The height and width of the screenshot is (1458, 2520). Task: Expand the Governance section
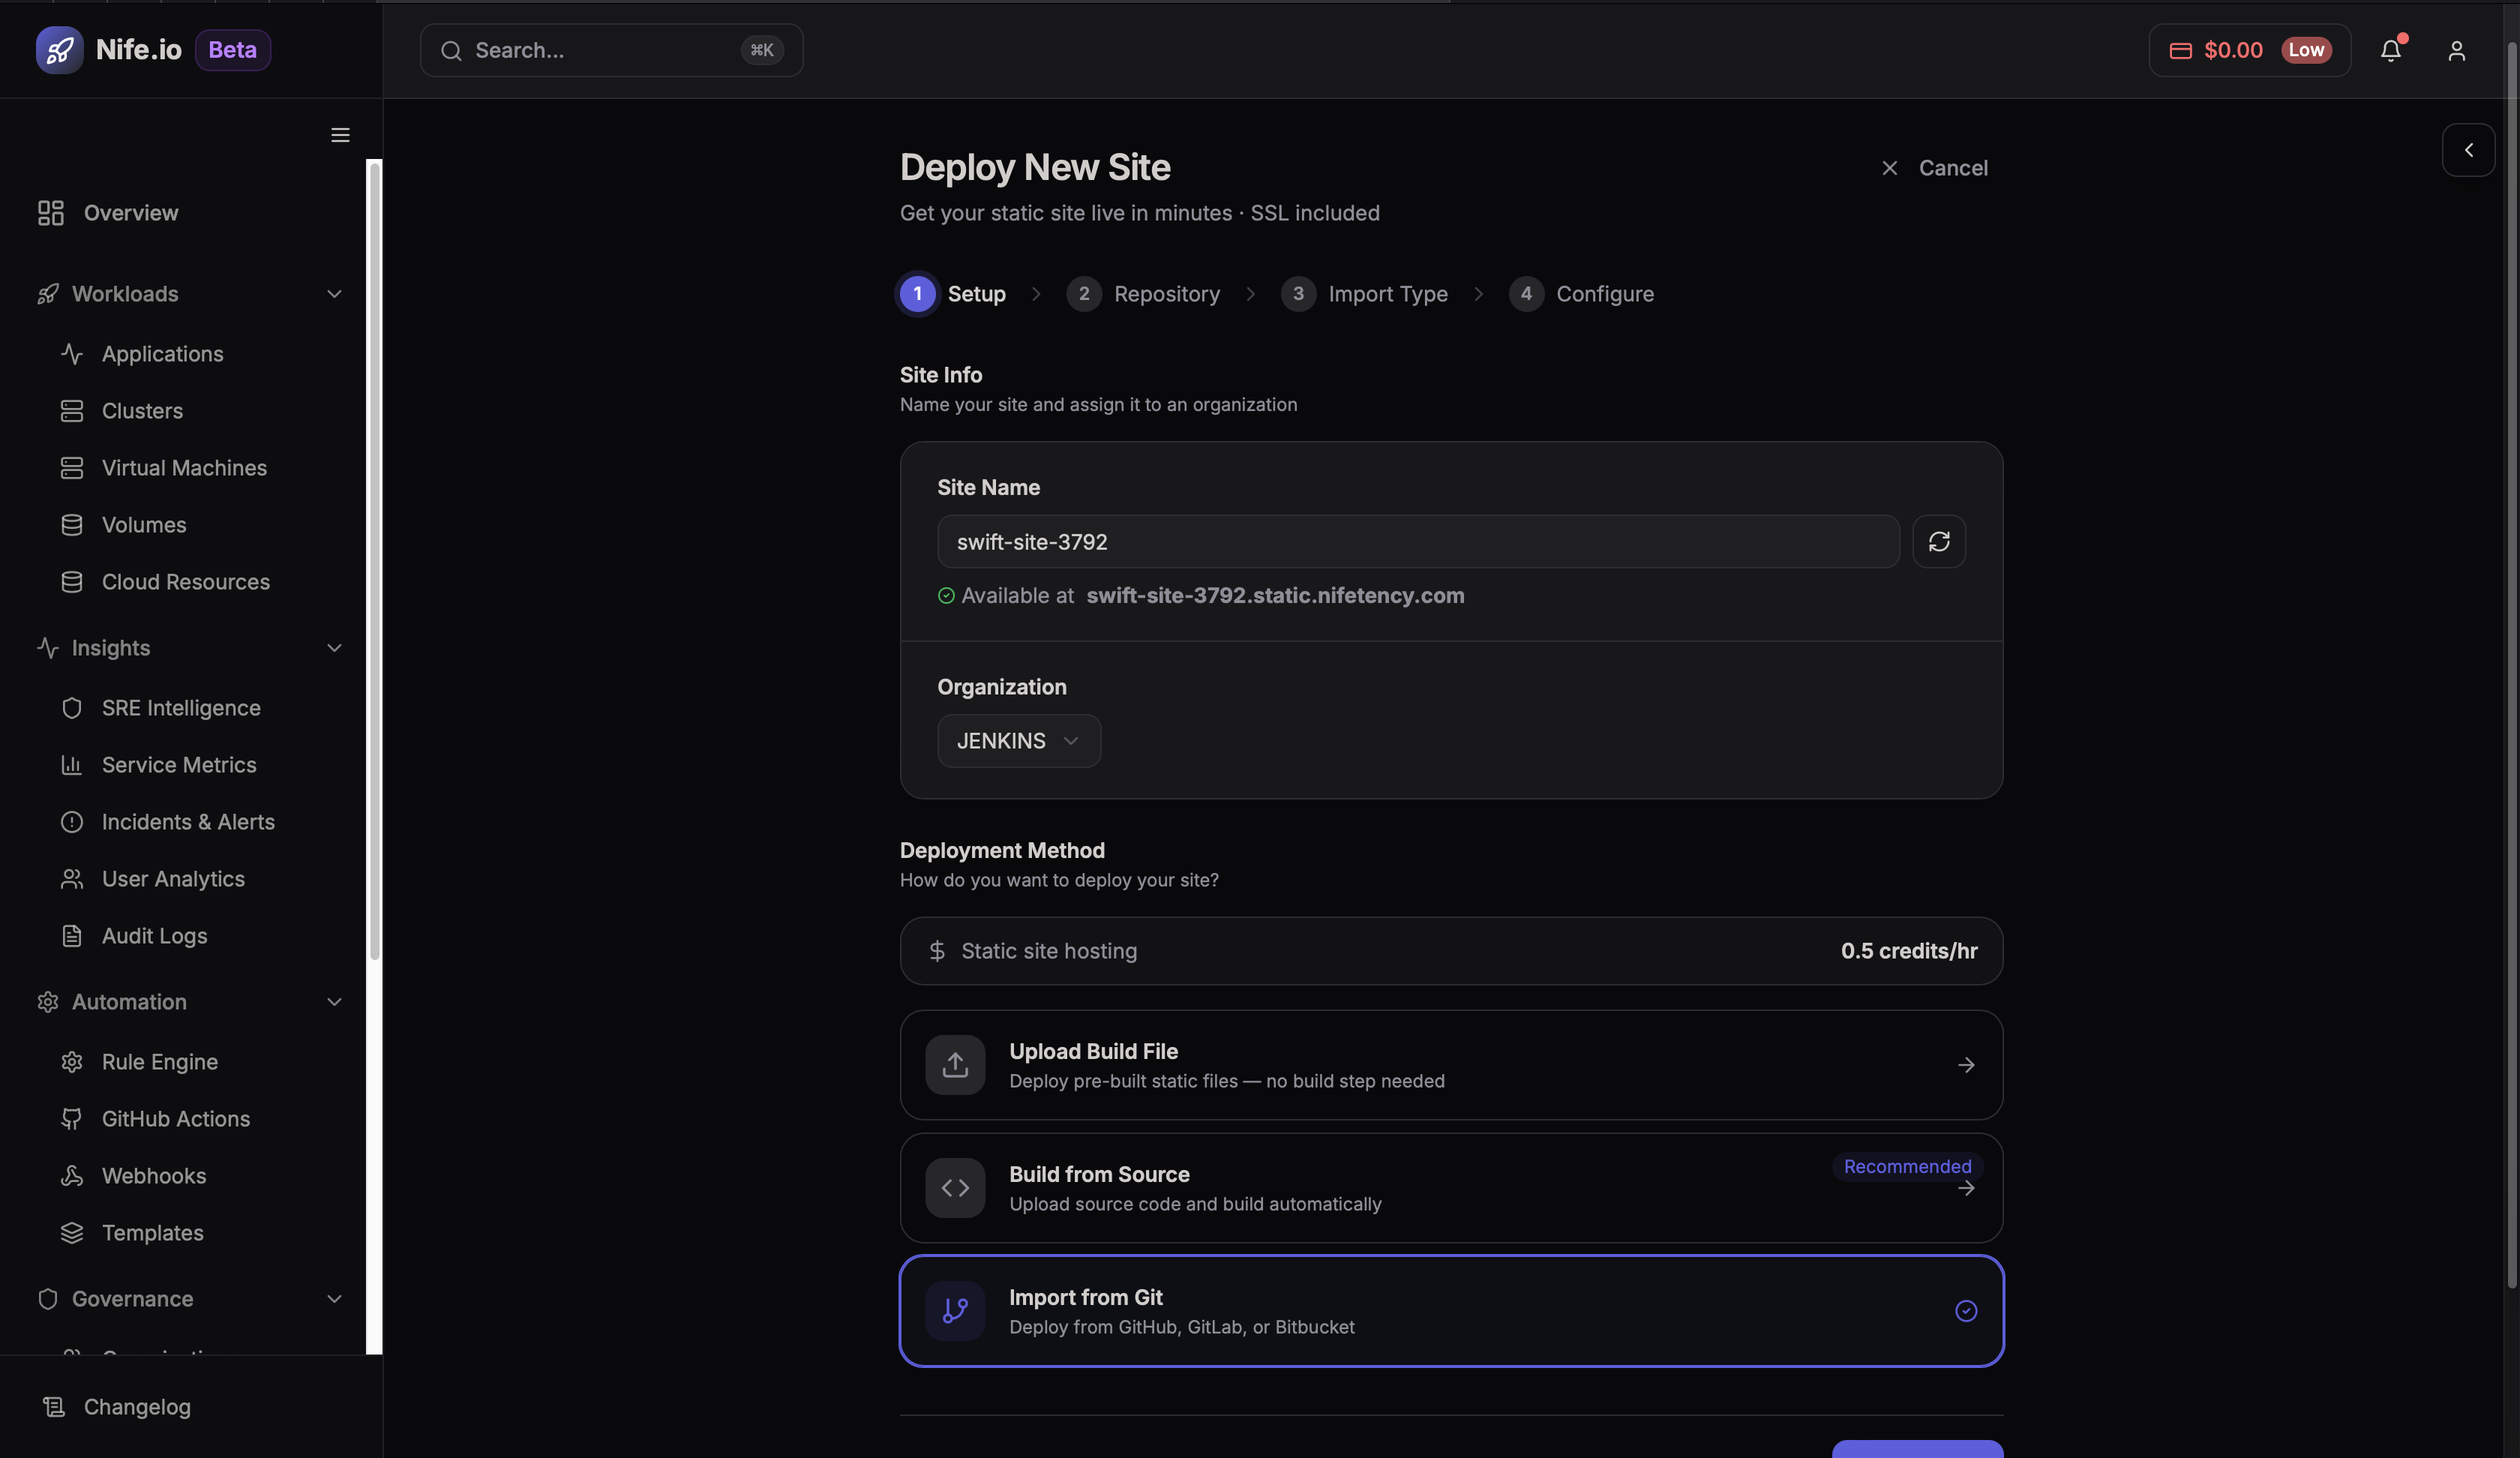[334, 1299]
